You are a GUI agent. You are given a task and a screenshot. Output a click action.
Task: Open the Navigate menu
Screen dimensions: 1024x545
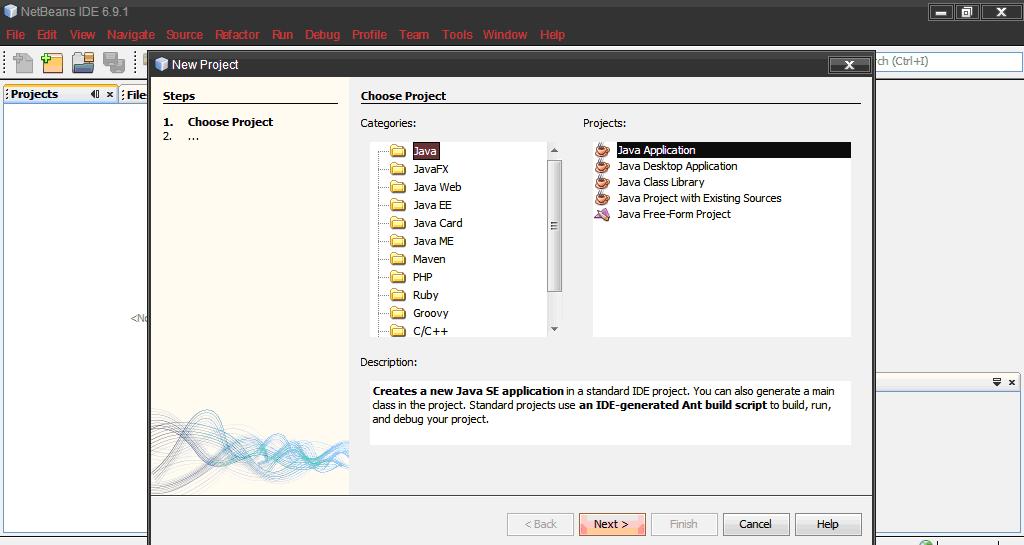(131, 35)
